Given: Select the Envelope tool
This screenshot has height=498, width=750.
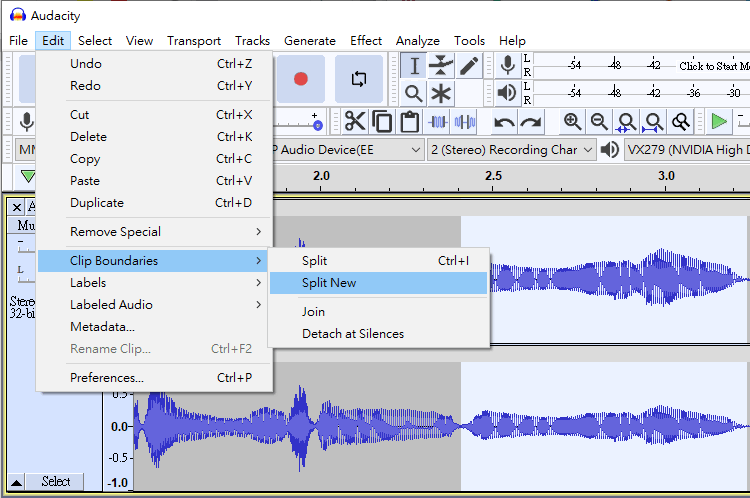Looking at the screenshot, I should tap(441, 66).
